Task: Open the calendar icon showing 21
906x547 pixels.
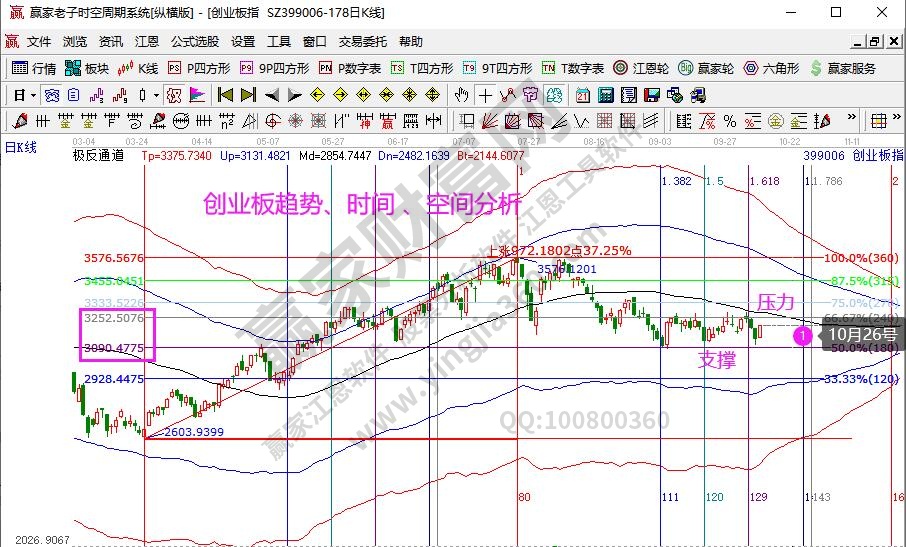Action: (583, 95)
